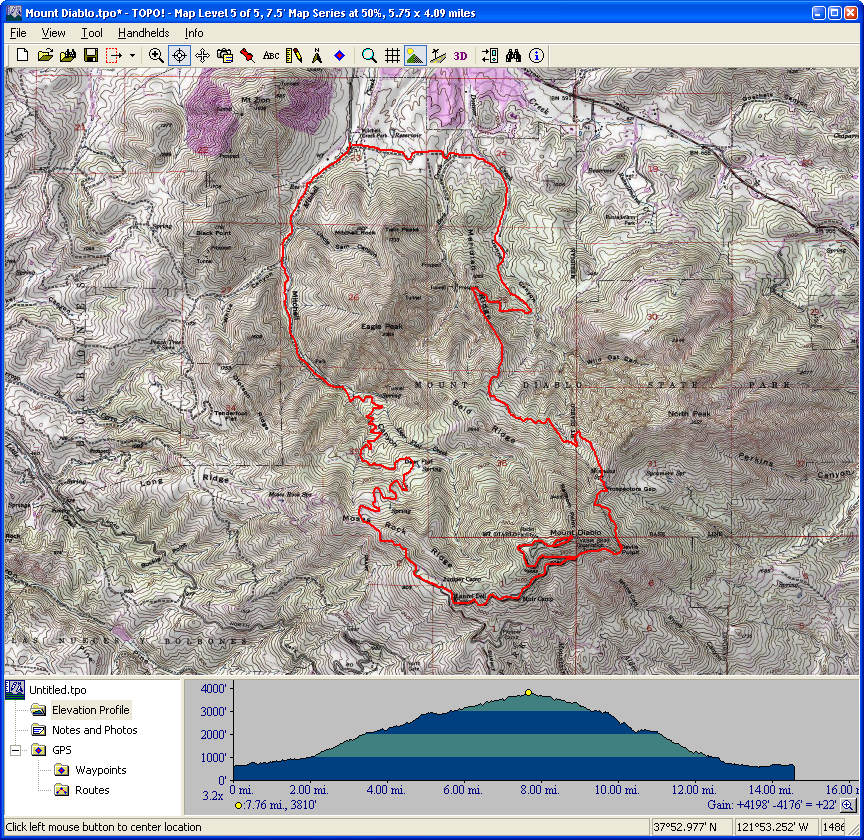
Task: Select Notes and Photos in tree
Action: [x=94, y=730]
